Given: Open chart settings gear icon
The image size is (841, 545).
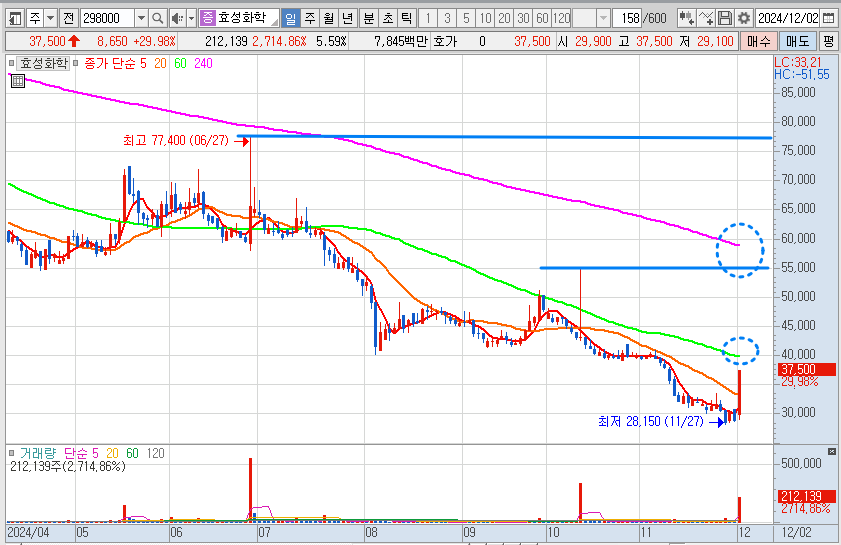Looking at the screenshot, I should (744, 19).
